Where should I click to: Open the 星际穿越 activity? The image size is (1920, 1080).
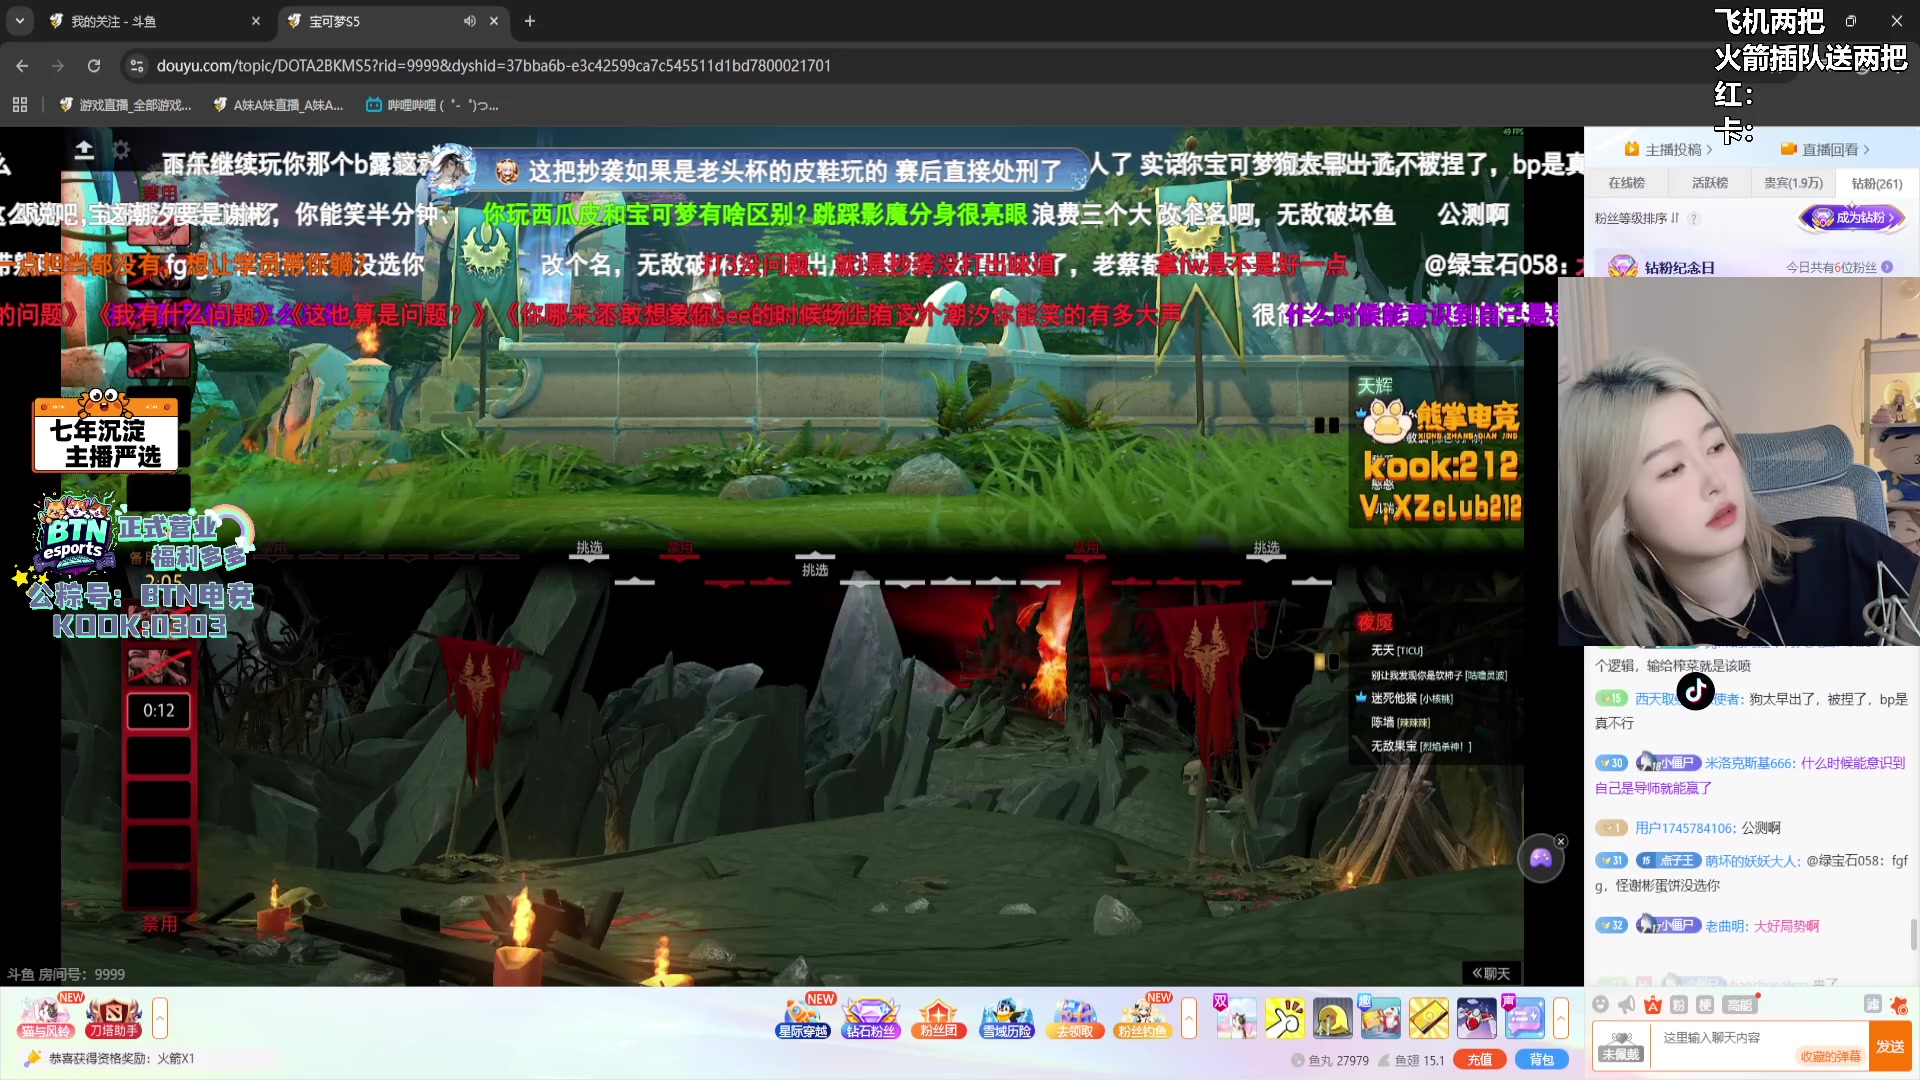pyautogui.click(x=803, y=1018)
